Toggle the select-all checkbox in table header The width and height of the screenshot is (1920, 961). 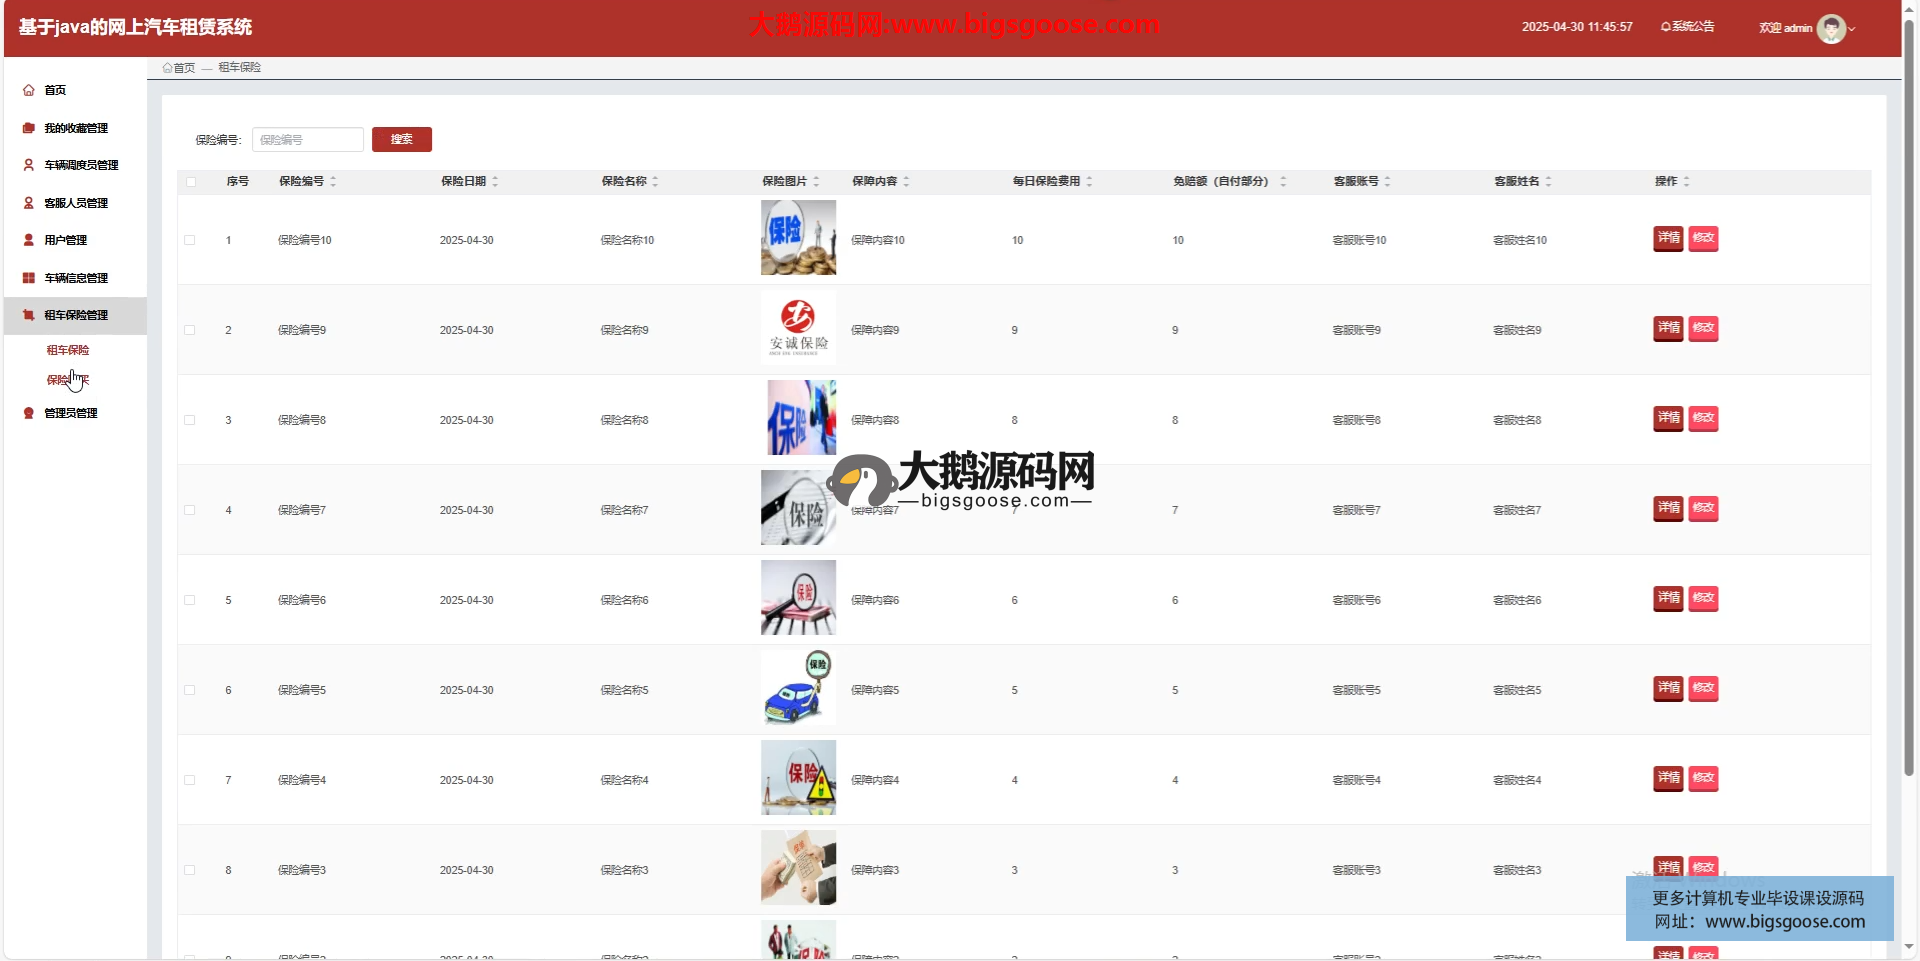[191, 182]
